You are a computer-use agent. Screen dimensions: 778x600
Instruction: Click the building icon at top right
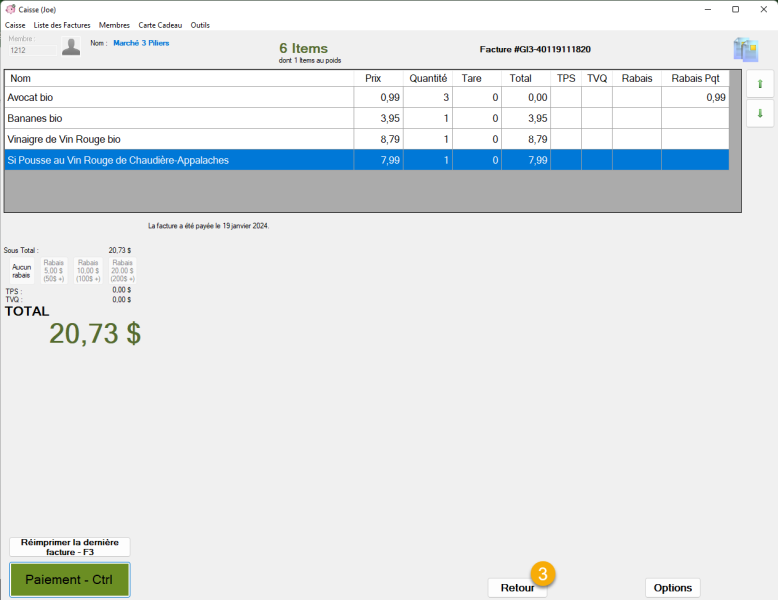point(746,49)
